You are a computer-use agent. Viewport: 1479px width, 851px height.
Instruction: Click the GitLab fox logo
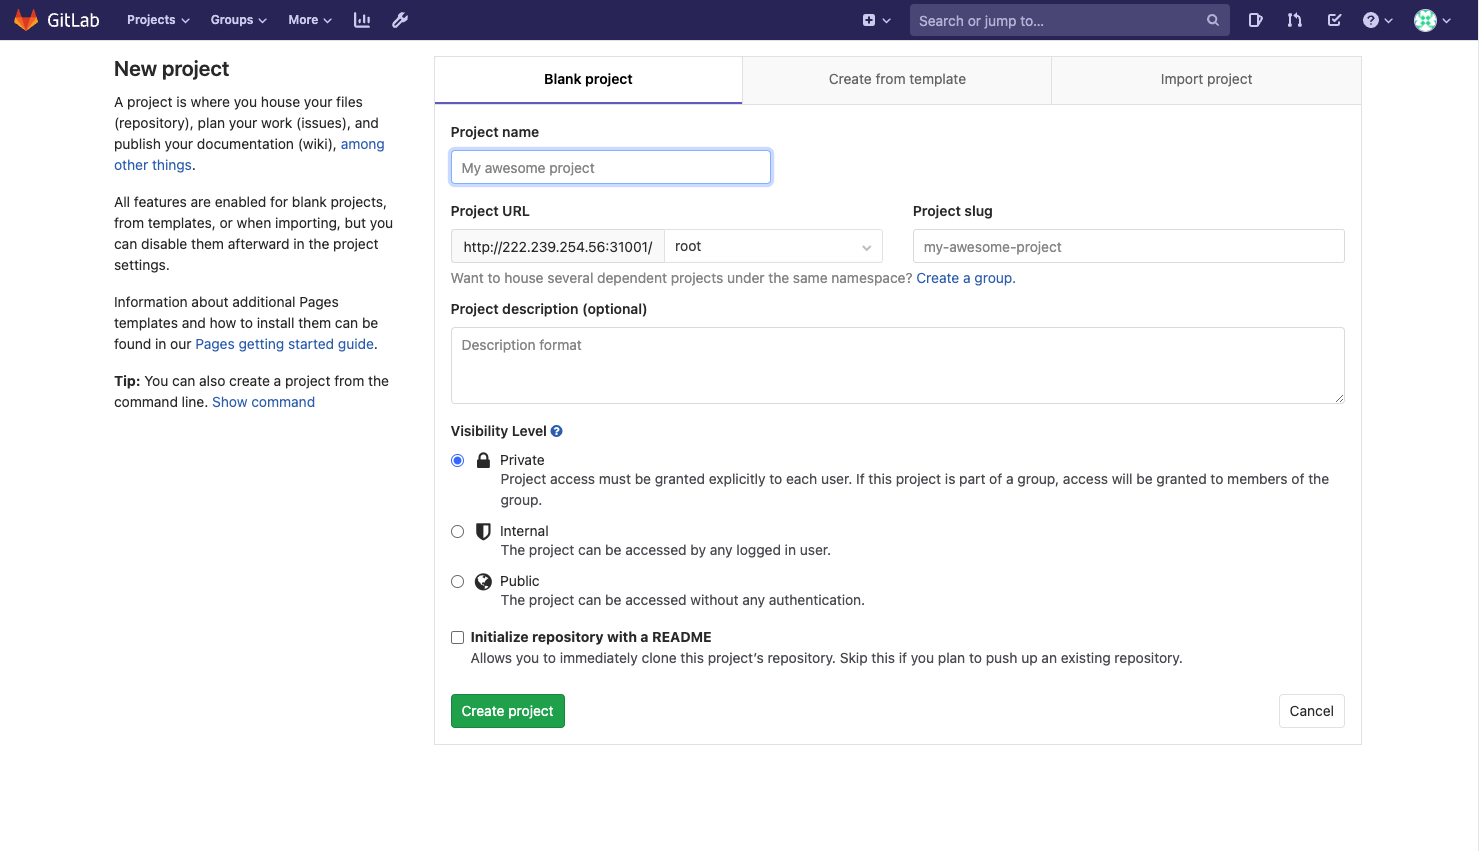26,20
